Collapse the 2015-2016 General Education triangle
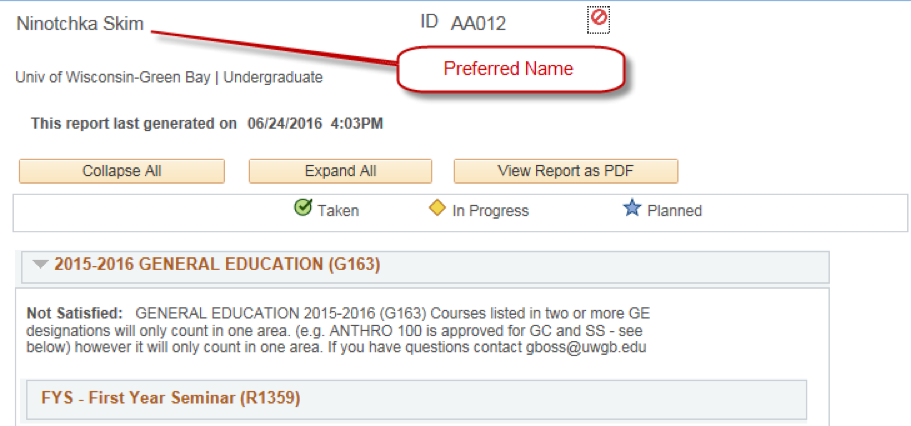Screen dimensions: 911x426 click(40, 265)
